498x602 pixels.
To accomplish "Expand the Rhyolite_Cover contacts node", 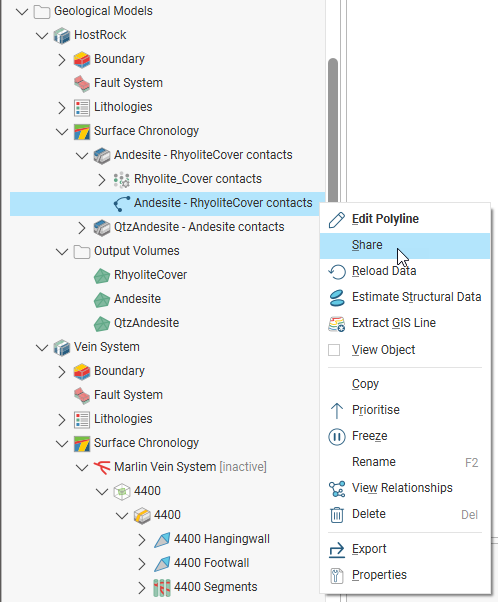I will (102, 179).
